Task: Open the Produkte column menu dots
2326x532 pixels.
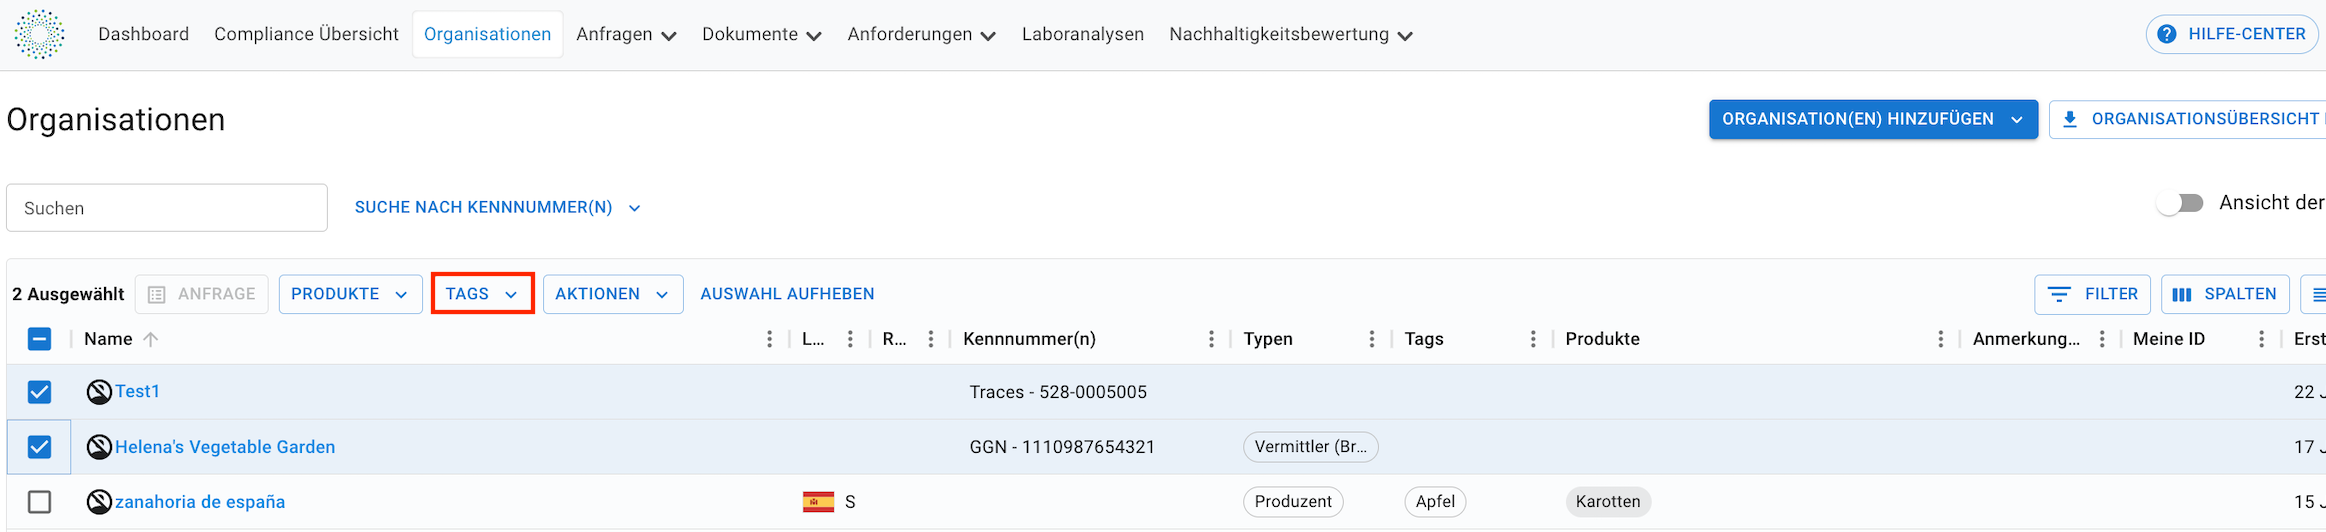Action: 1940,339
